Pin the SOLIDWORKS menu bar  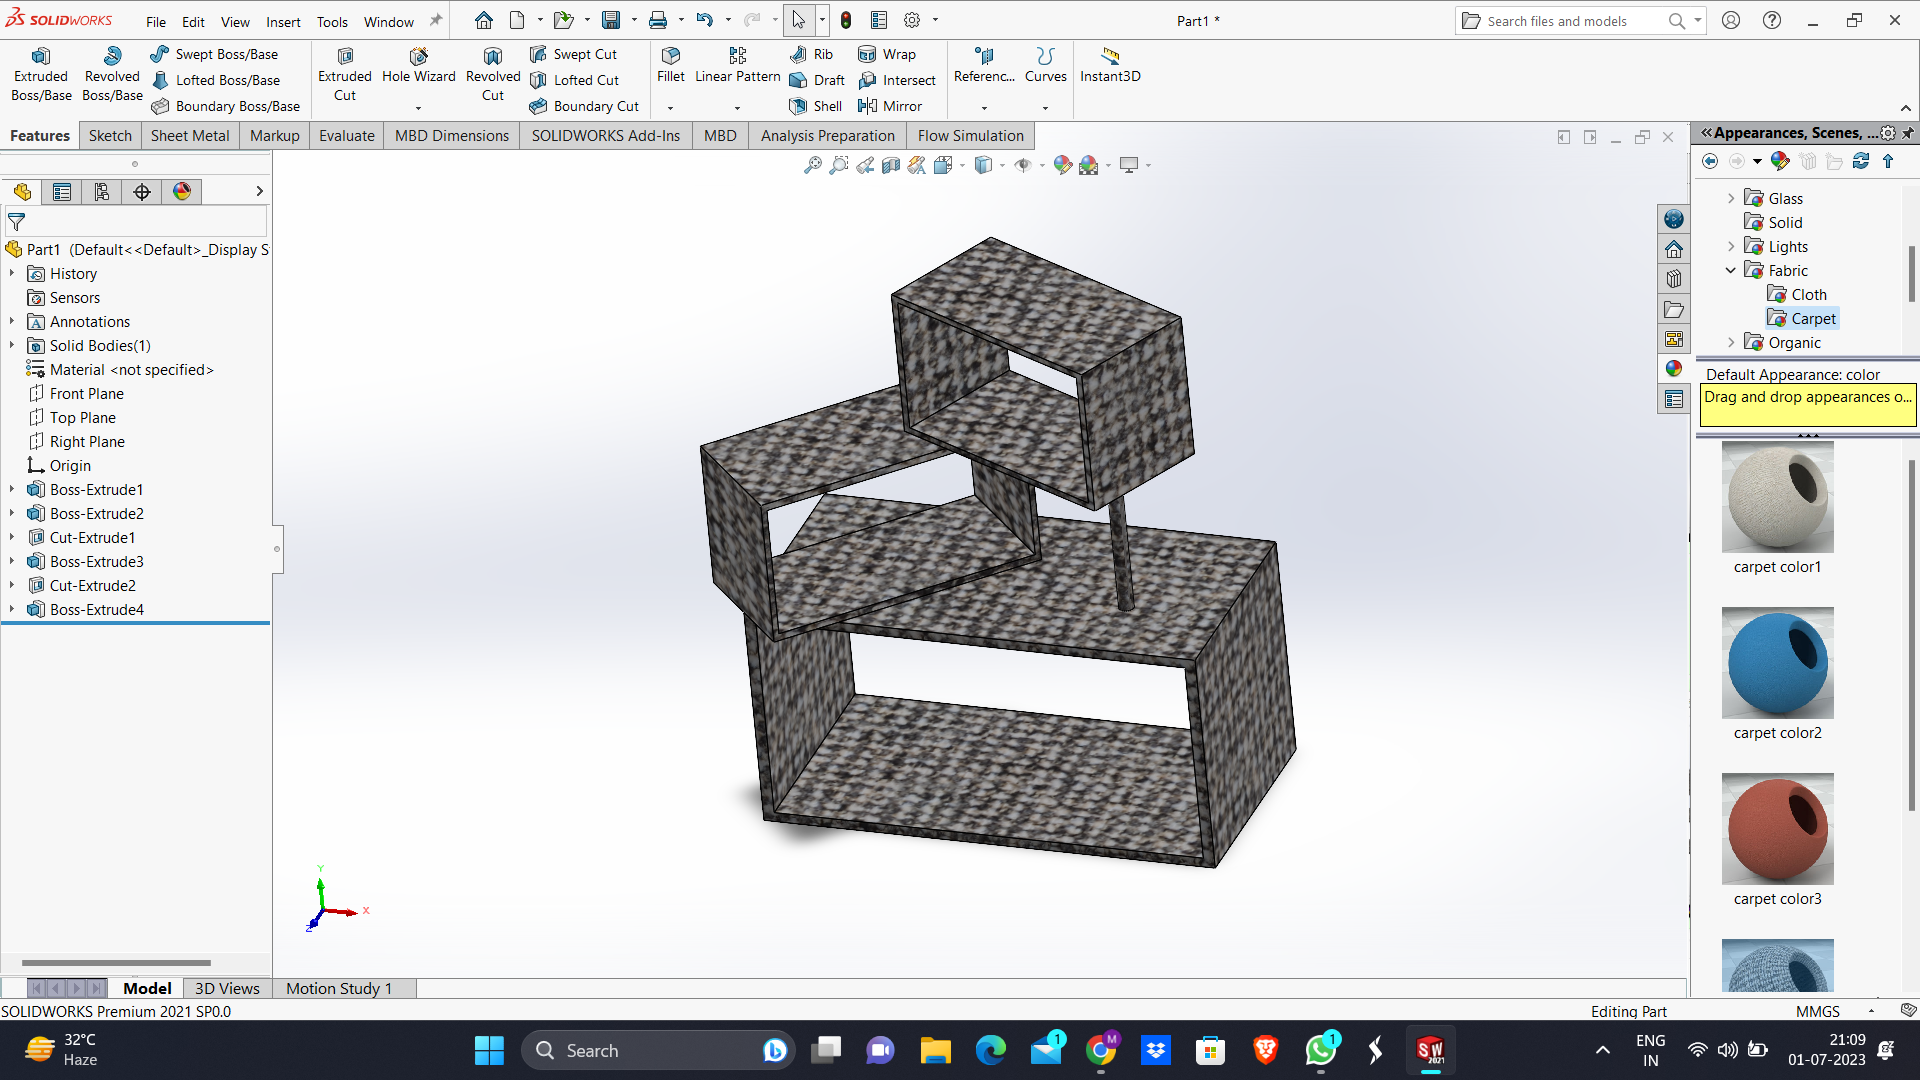pos(436,20)
